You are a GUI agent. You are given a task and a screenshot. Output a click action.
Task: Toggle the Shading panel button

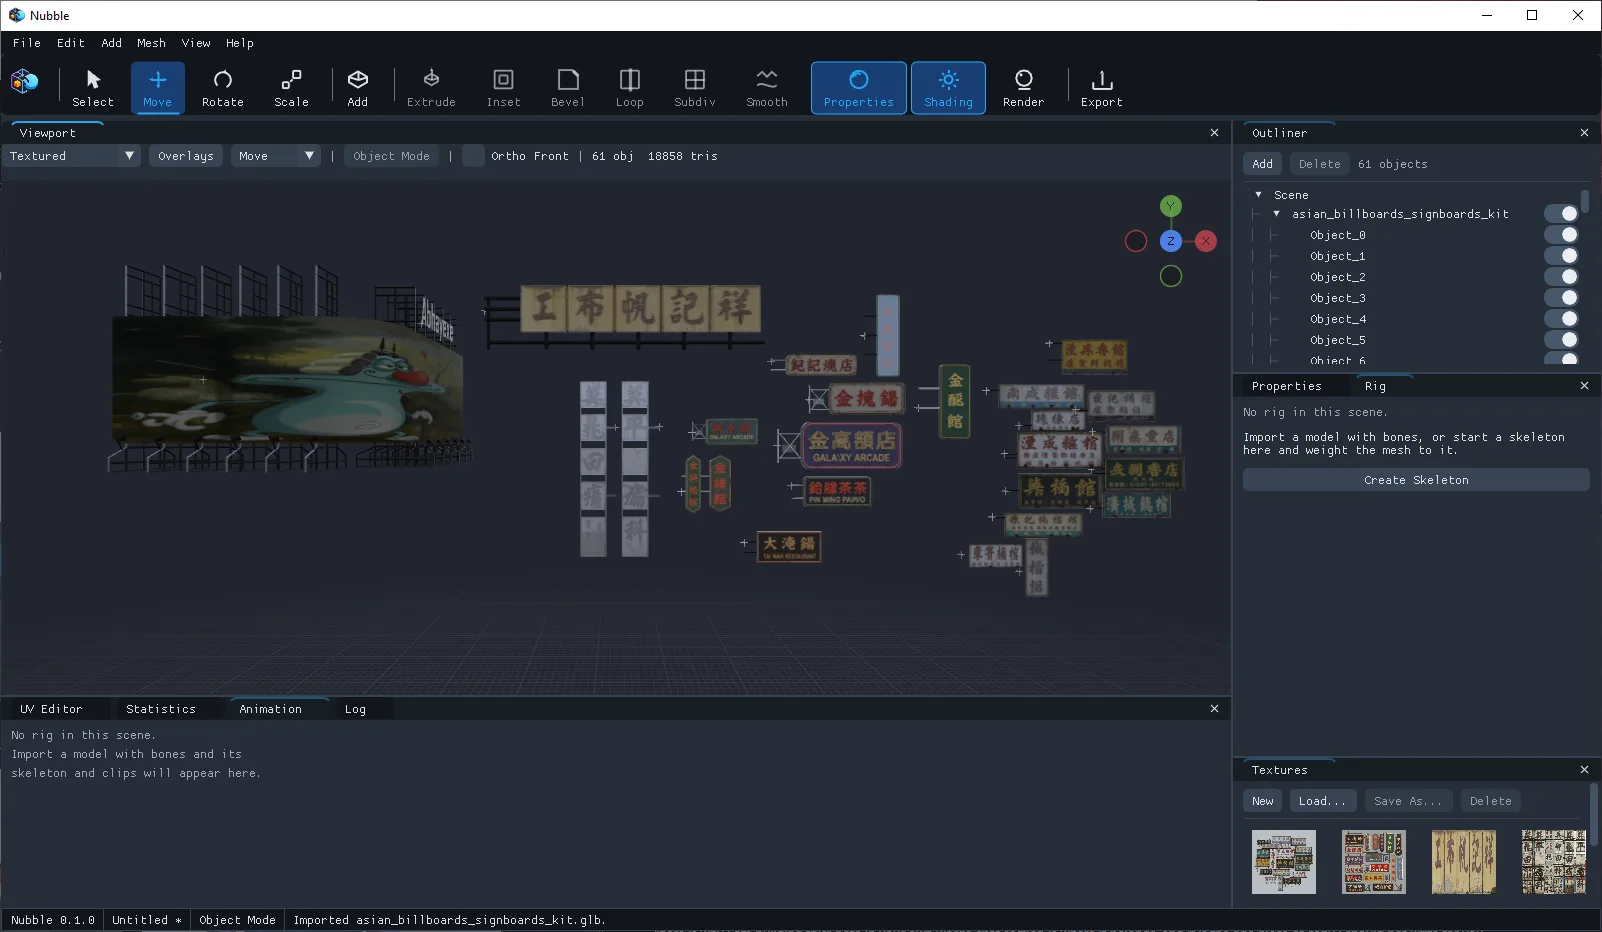(948, 88)
